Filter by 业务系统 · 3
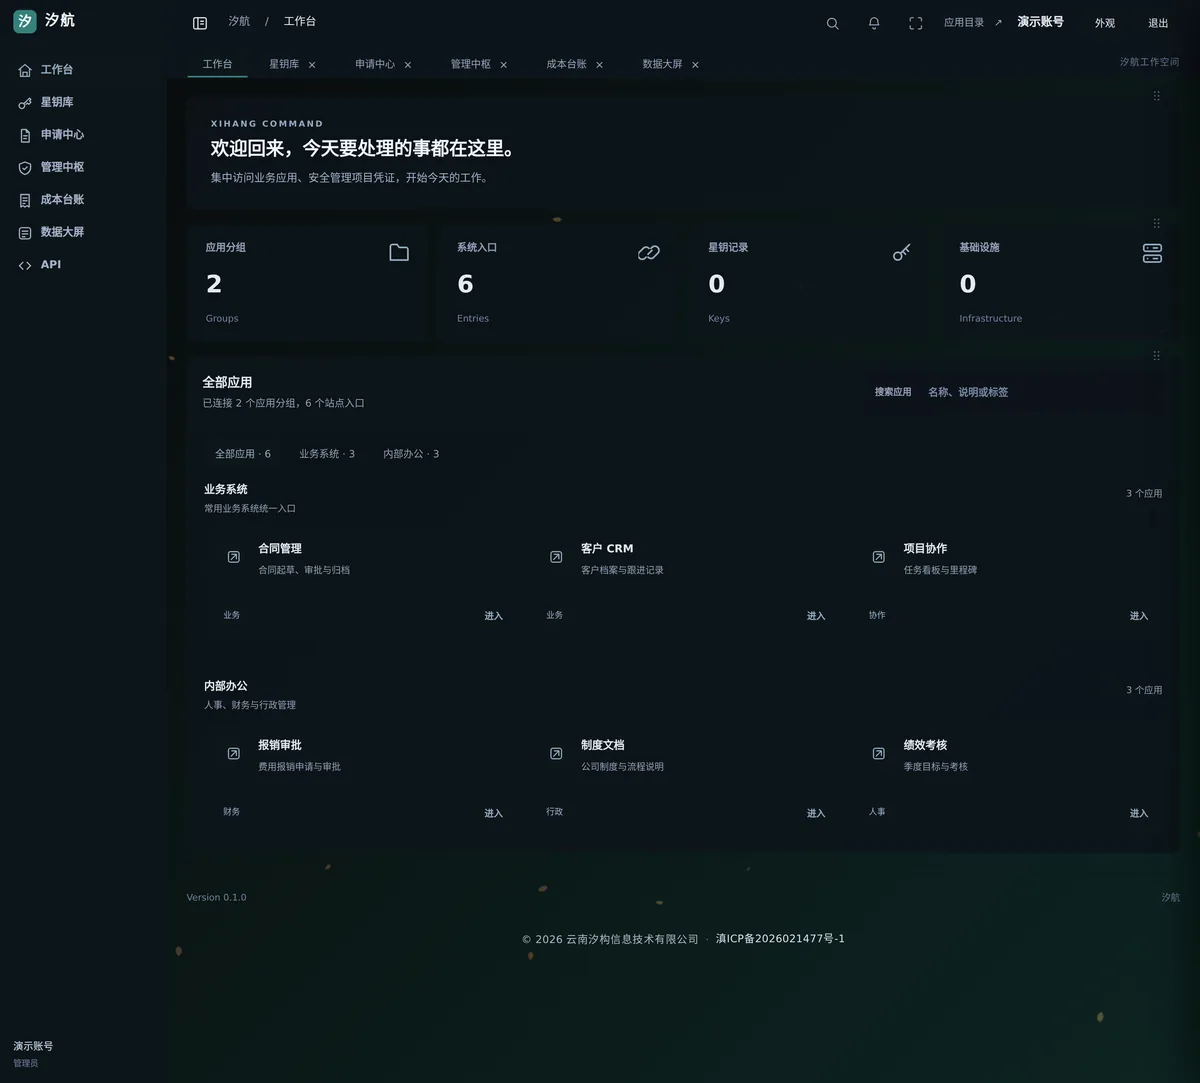The image size is (1200, 1083). coord(327,454)
